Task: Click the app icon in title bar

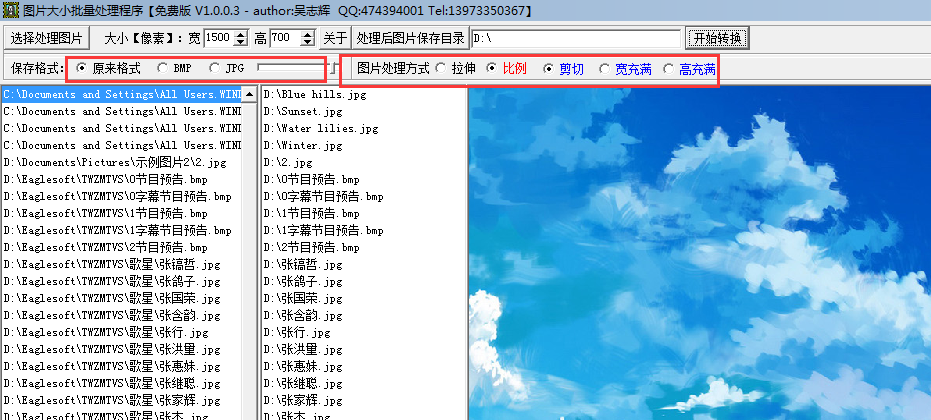Action: [x=10, y=10]
